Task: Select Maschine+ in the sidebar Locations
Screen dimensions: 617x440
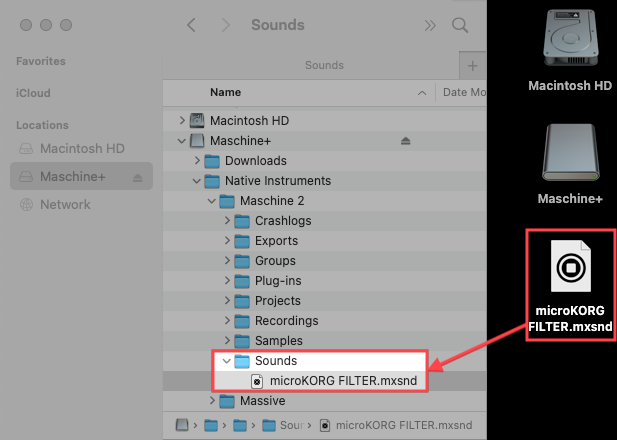Action: tap(81, 176)
